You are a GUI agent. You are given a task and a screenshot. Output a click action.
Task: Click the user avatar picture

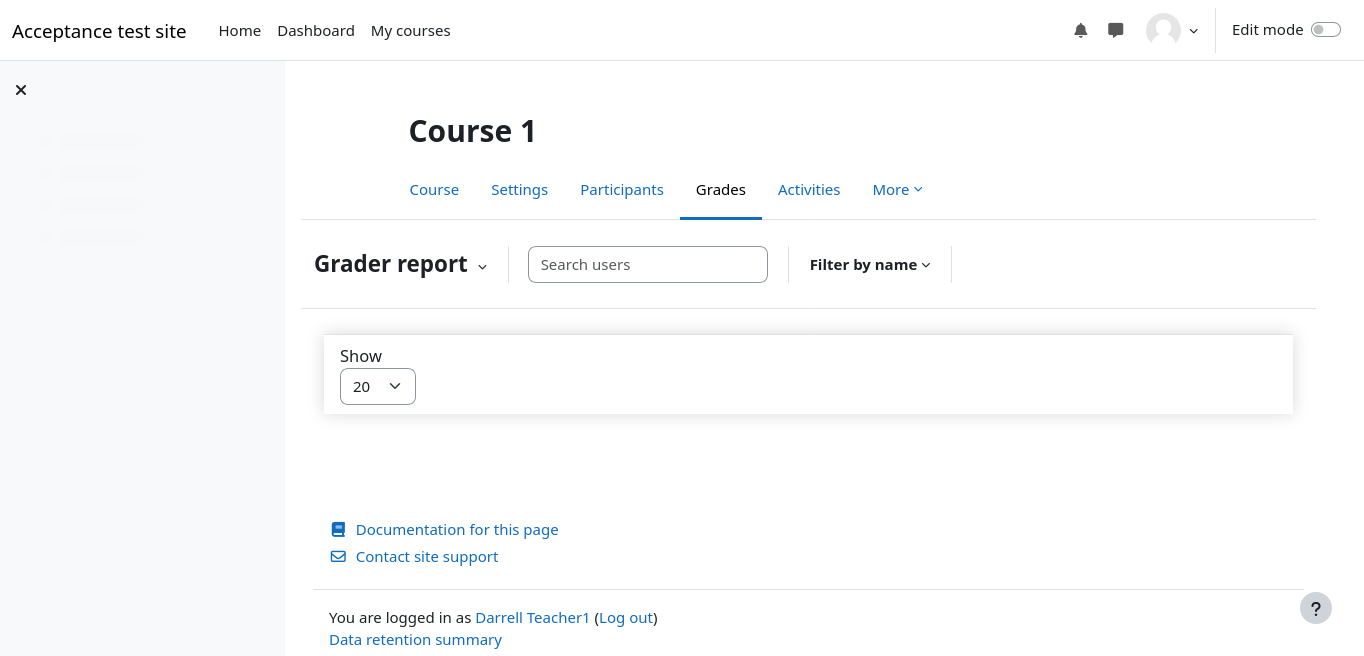tap(1163, 30)
